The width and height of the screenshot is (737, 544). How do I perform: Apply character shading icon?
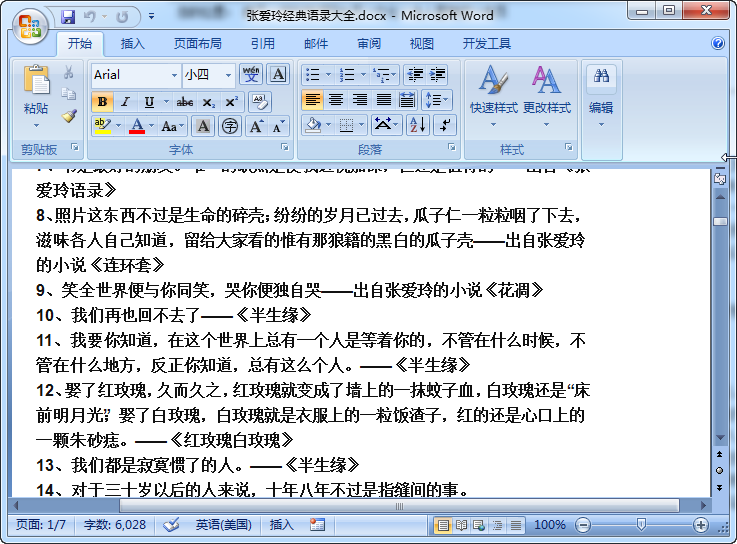pos(203,126)
